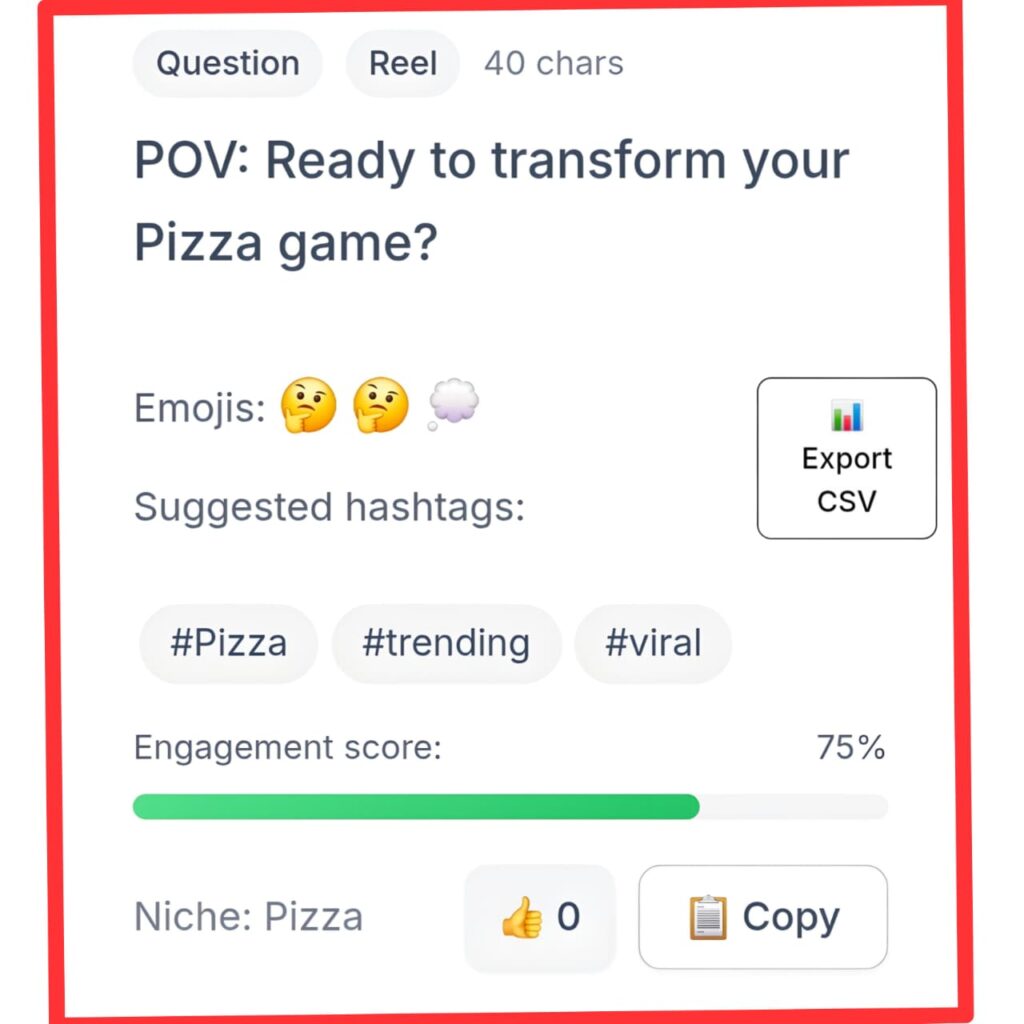Select the Reel label badge
1024x1024 pixels.
click(x=402, y=63)
